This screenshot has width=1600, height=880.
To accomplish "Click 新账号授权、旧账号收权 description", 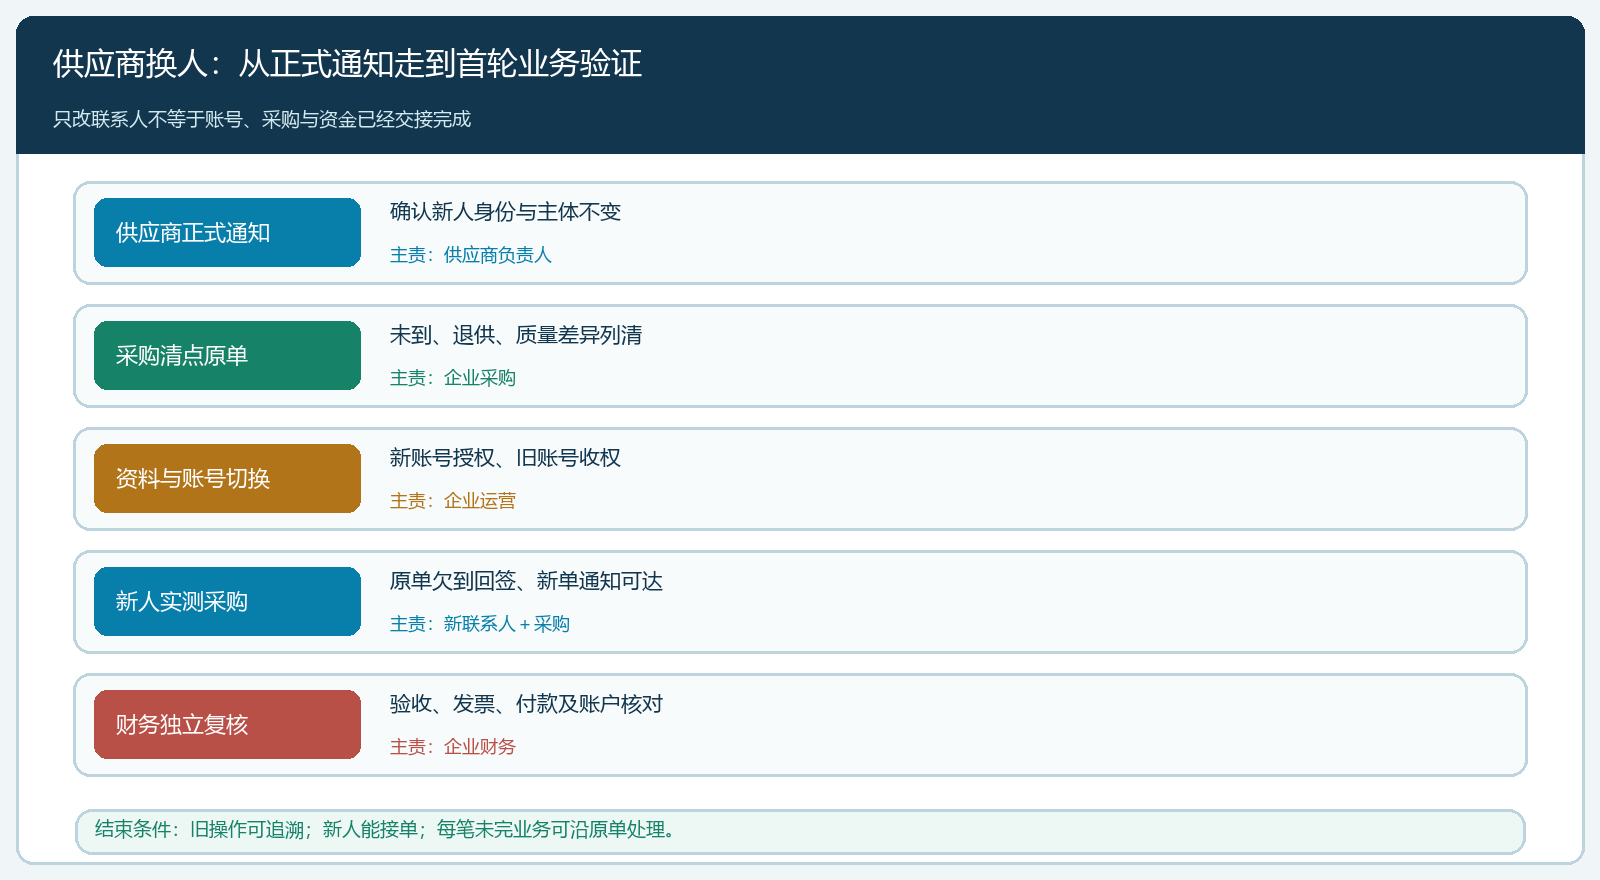I will [x=505, y=457].
